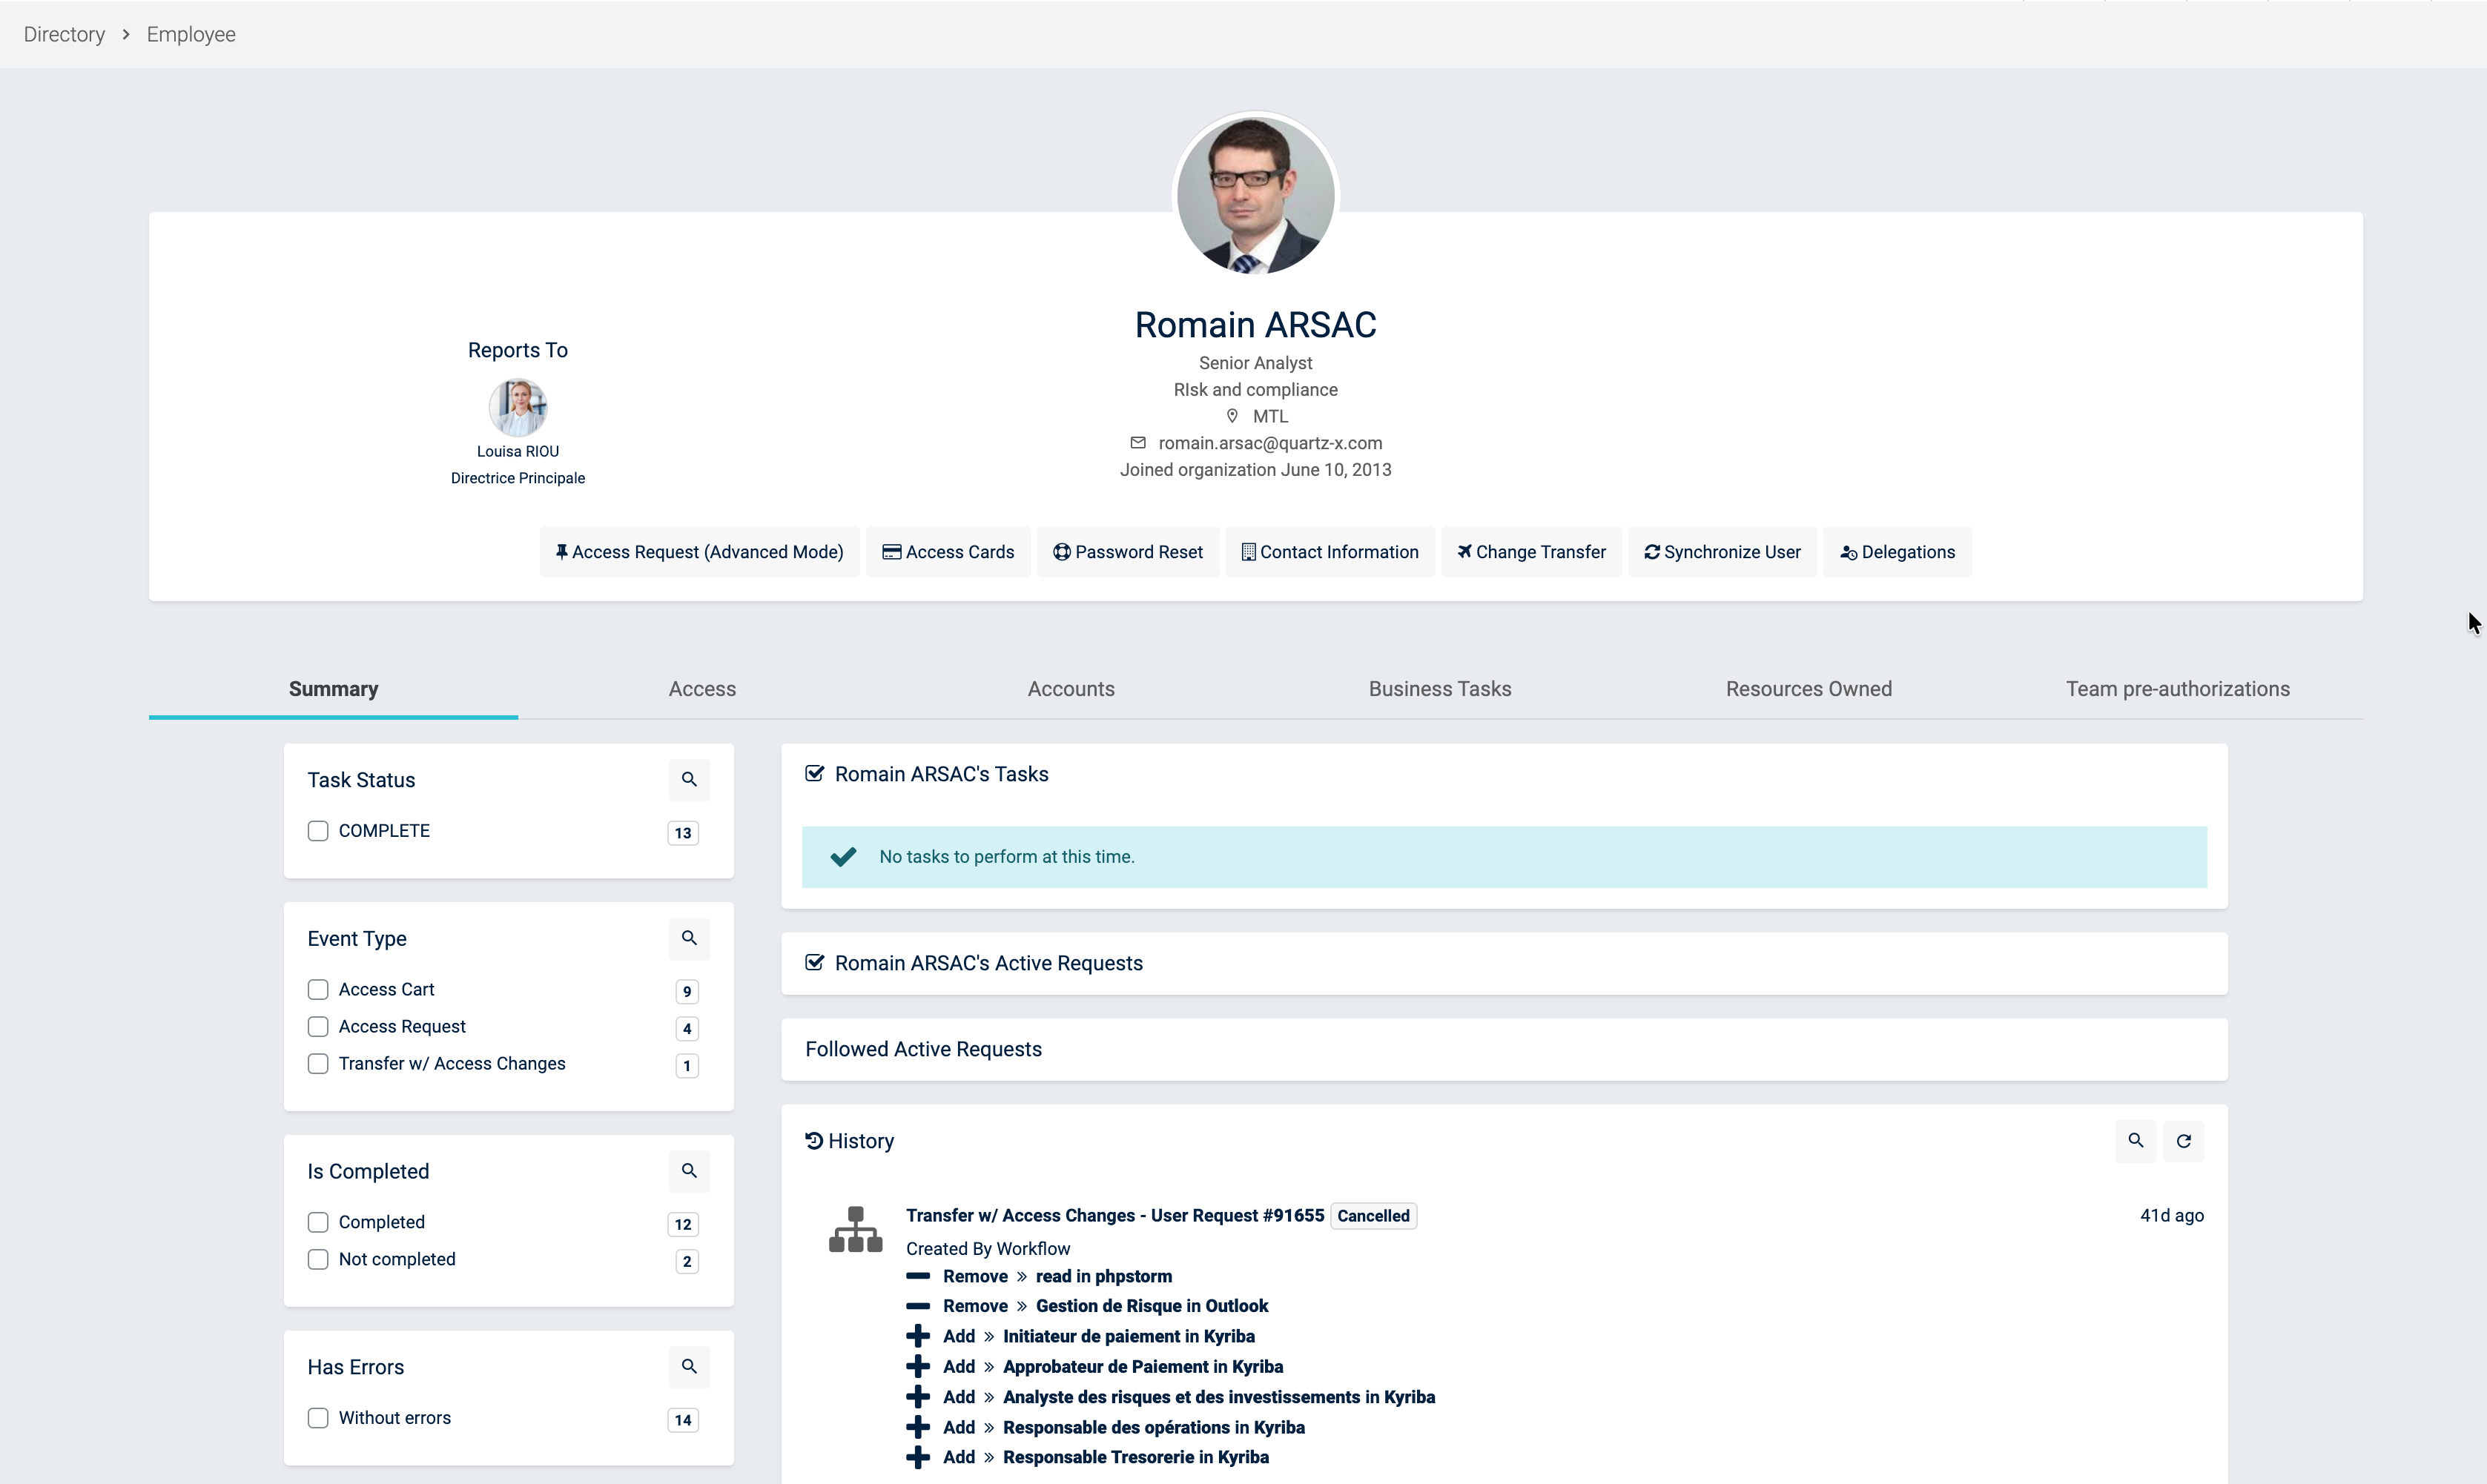Tick the Access Cart event type
This screenshot has width=2487, height=1484.
(x=318, y=989)
